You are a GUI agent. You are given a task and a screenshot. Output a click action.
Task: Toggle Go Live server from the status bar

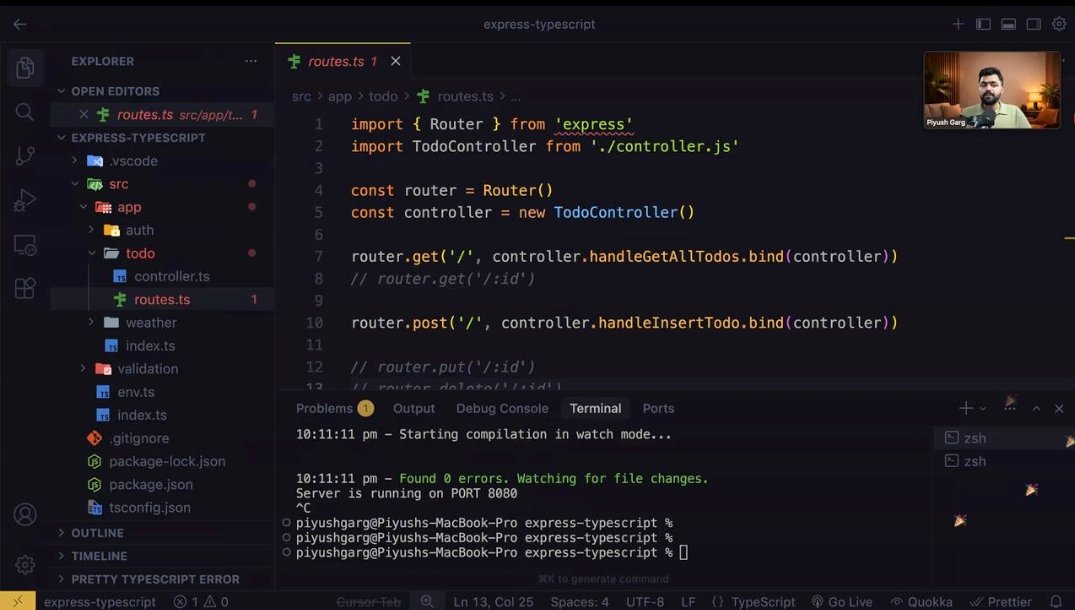pyautogui.click(x=842, y=601)
